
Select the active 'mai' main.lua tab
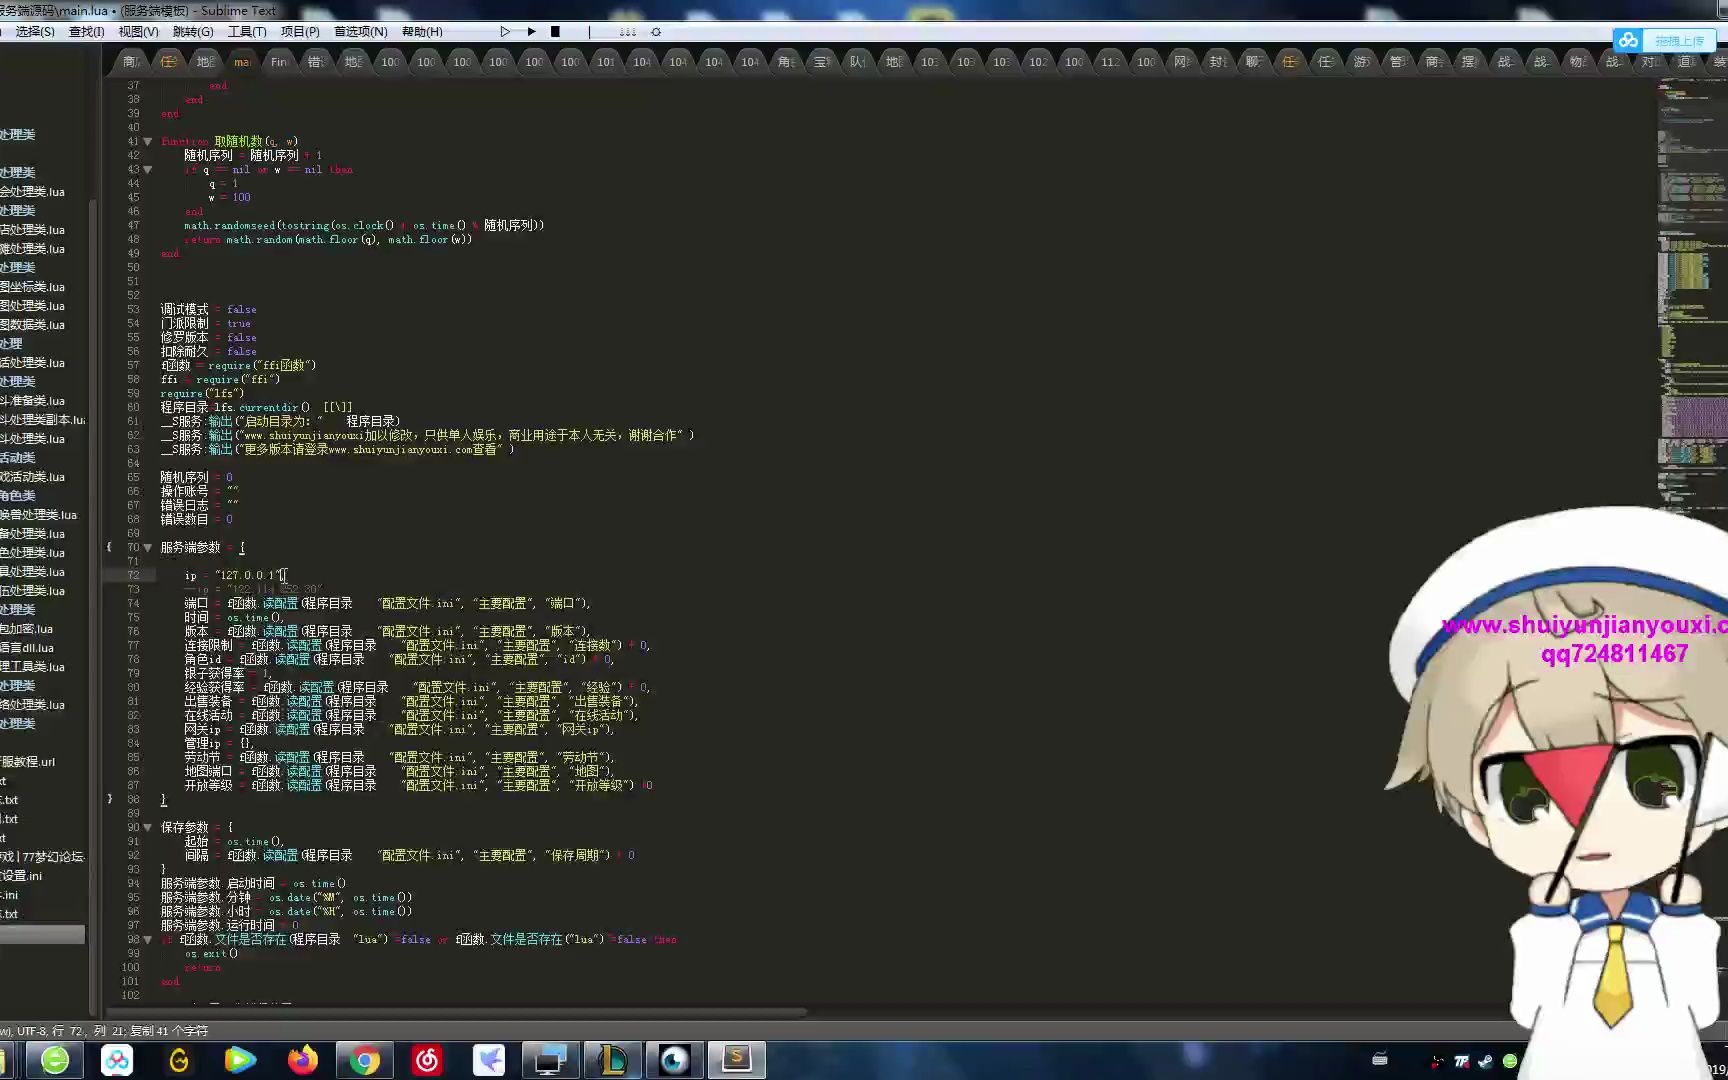242,62
